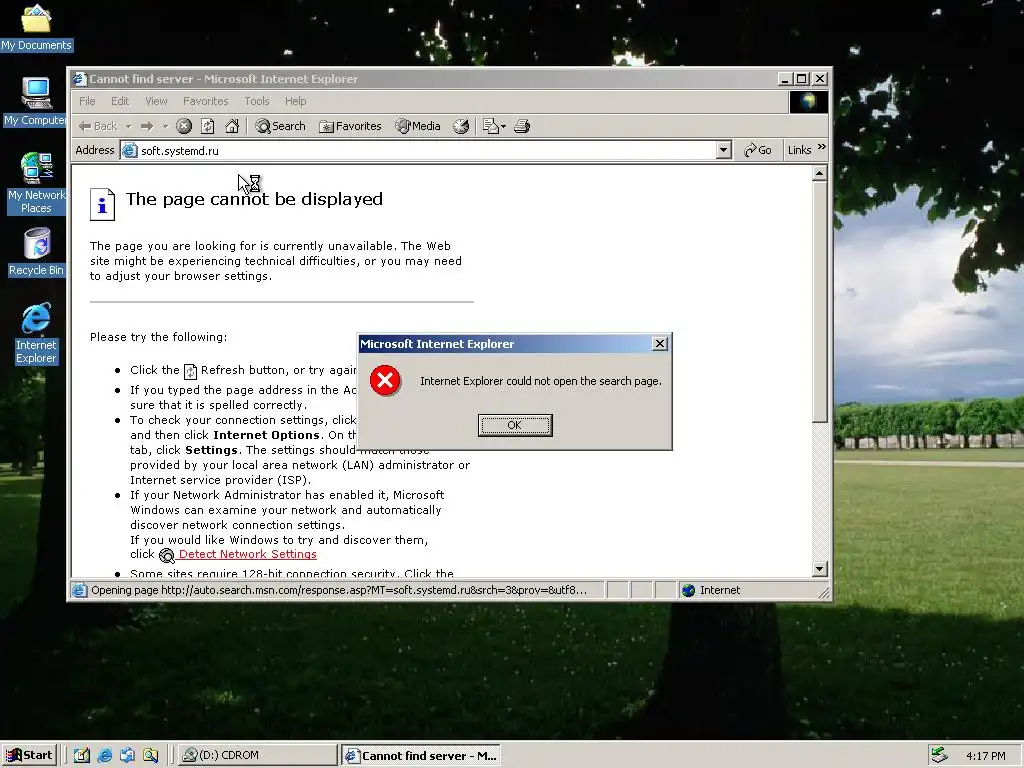Close the Microsoft Internet Explorer error dialog

pos(660,344)
